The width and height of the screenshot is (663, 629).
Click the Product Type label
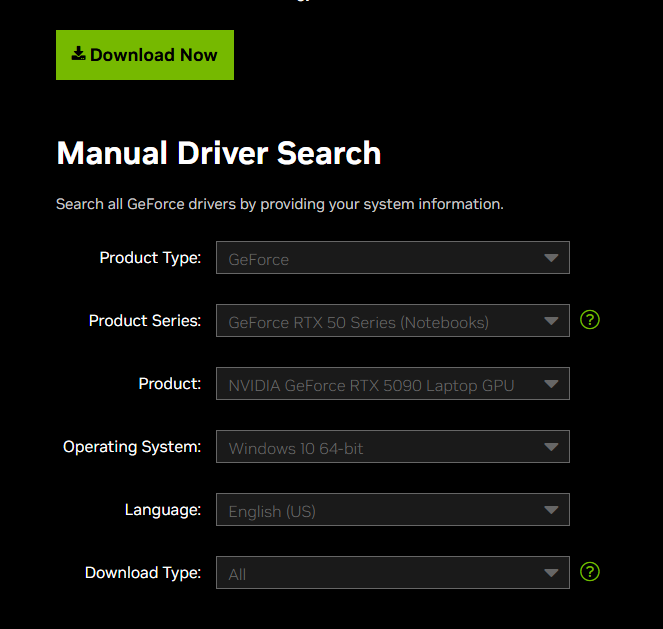tap(150, 258)
